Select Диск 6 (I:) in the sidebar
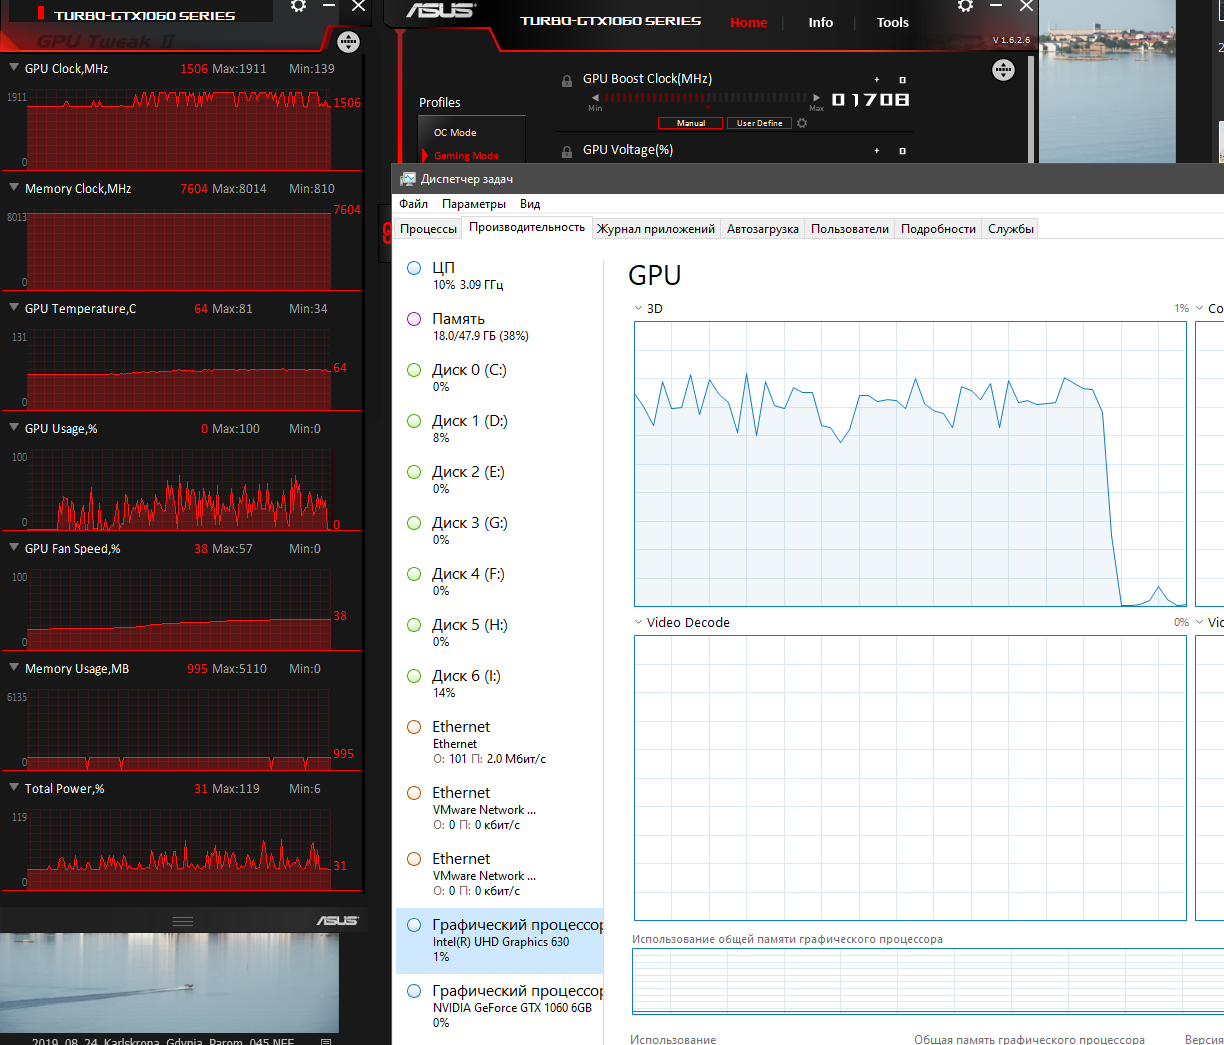 [x=500, y=684]
